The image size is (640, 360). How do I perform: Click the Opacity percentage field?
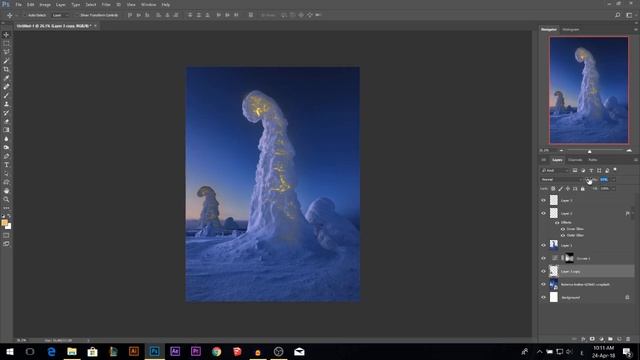click(604, 180)
